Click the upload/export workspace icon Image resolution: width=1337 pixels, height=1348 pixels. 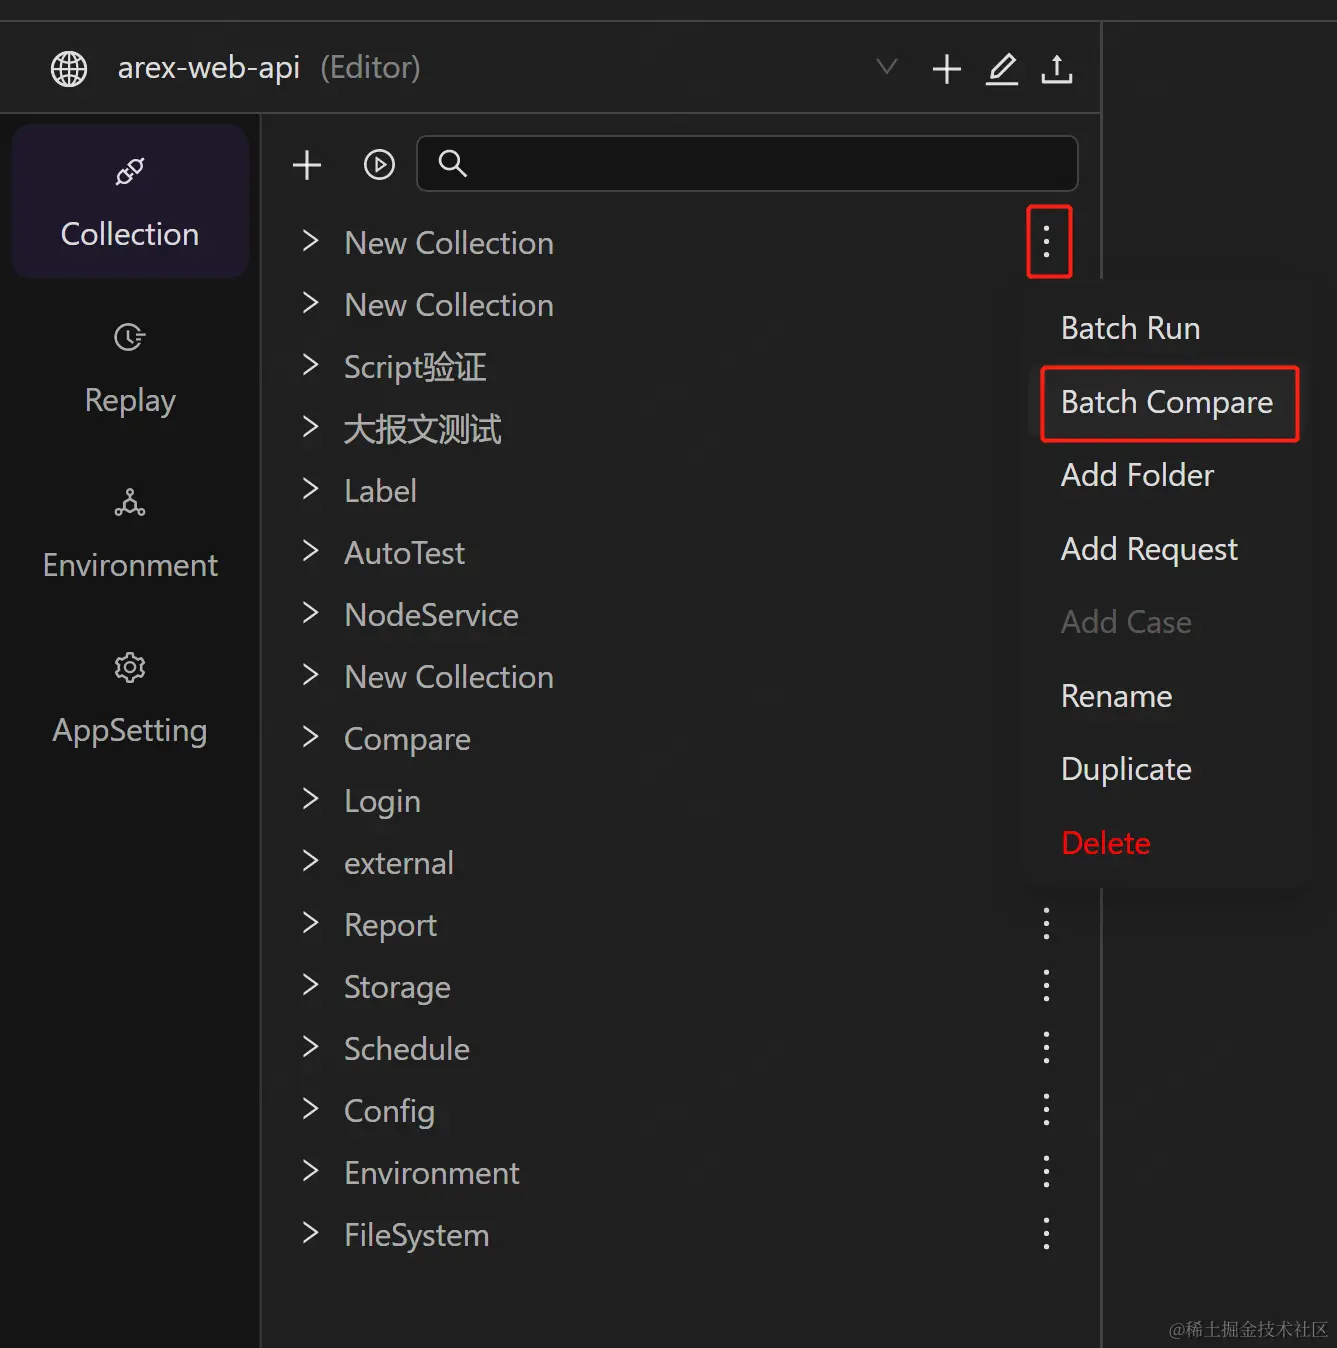1057,69
